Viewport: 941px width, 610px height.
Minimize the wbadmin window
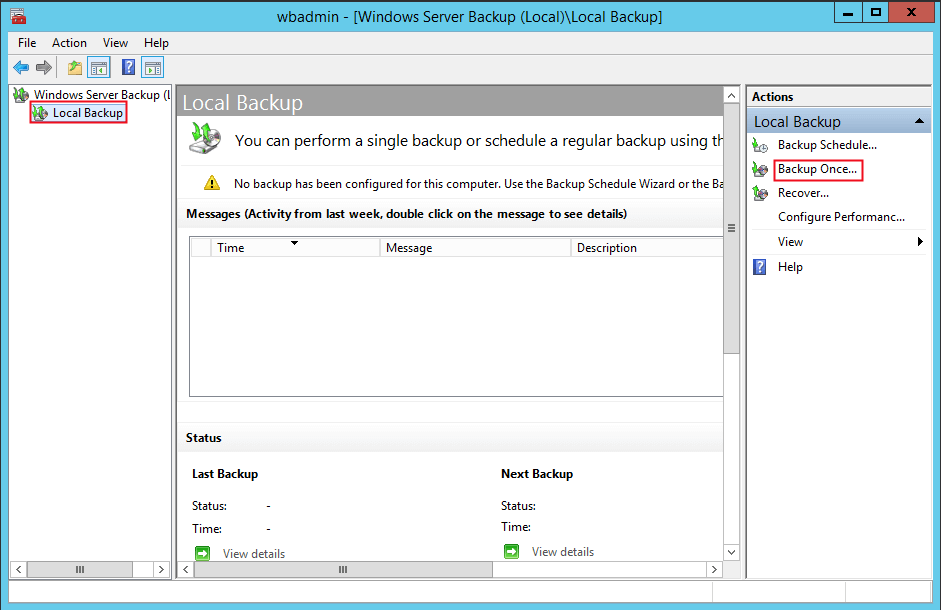click(848, 13)
